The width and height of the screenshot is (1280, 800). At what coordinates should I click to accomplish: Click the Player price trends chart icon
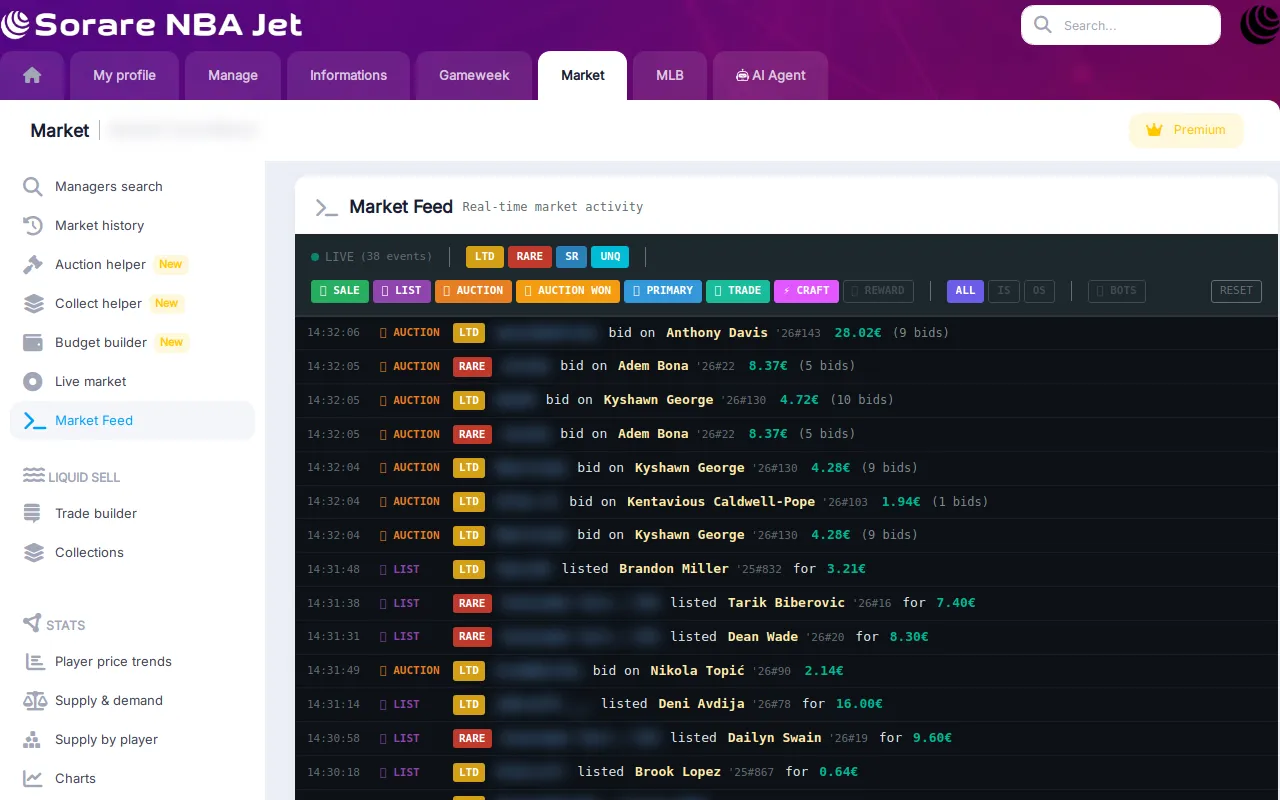click(x=33, y=662)
